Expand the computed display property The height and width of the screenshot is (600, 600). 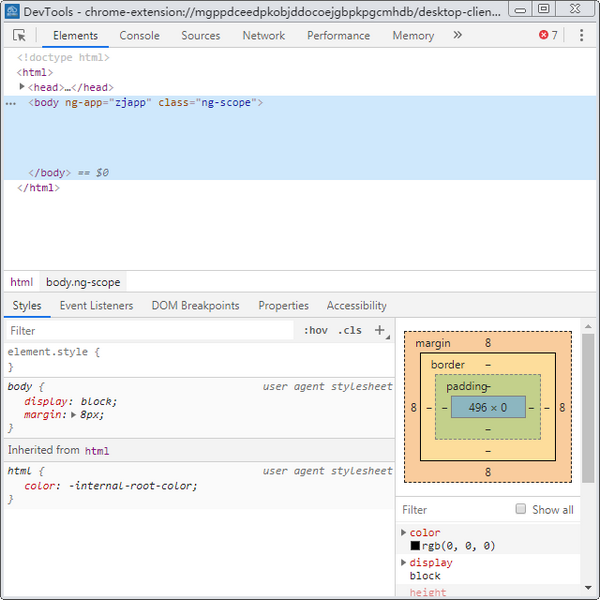pyautogui.click(x=403, y=563)
